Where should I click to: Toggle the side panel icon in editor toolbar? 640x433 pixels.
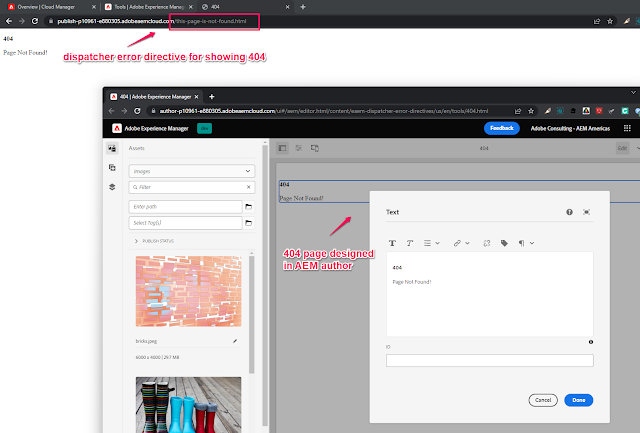(282, 148)
